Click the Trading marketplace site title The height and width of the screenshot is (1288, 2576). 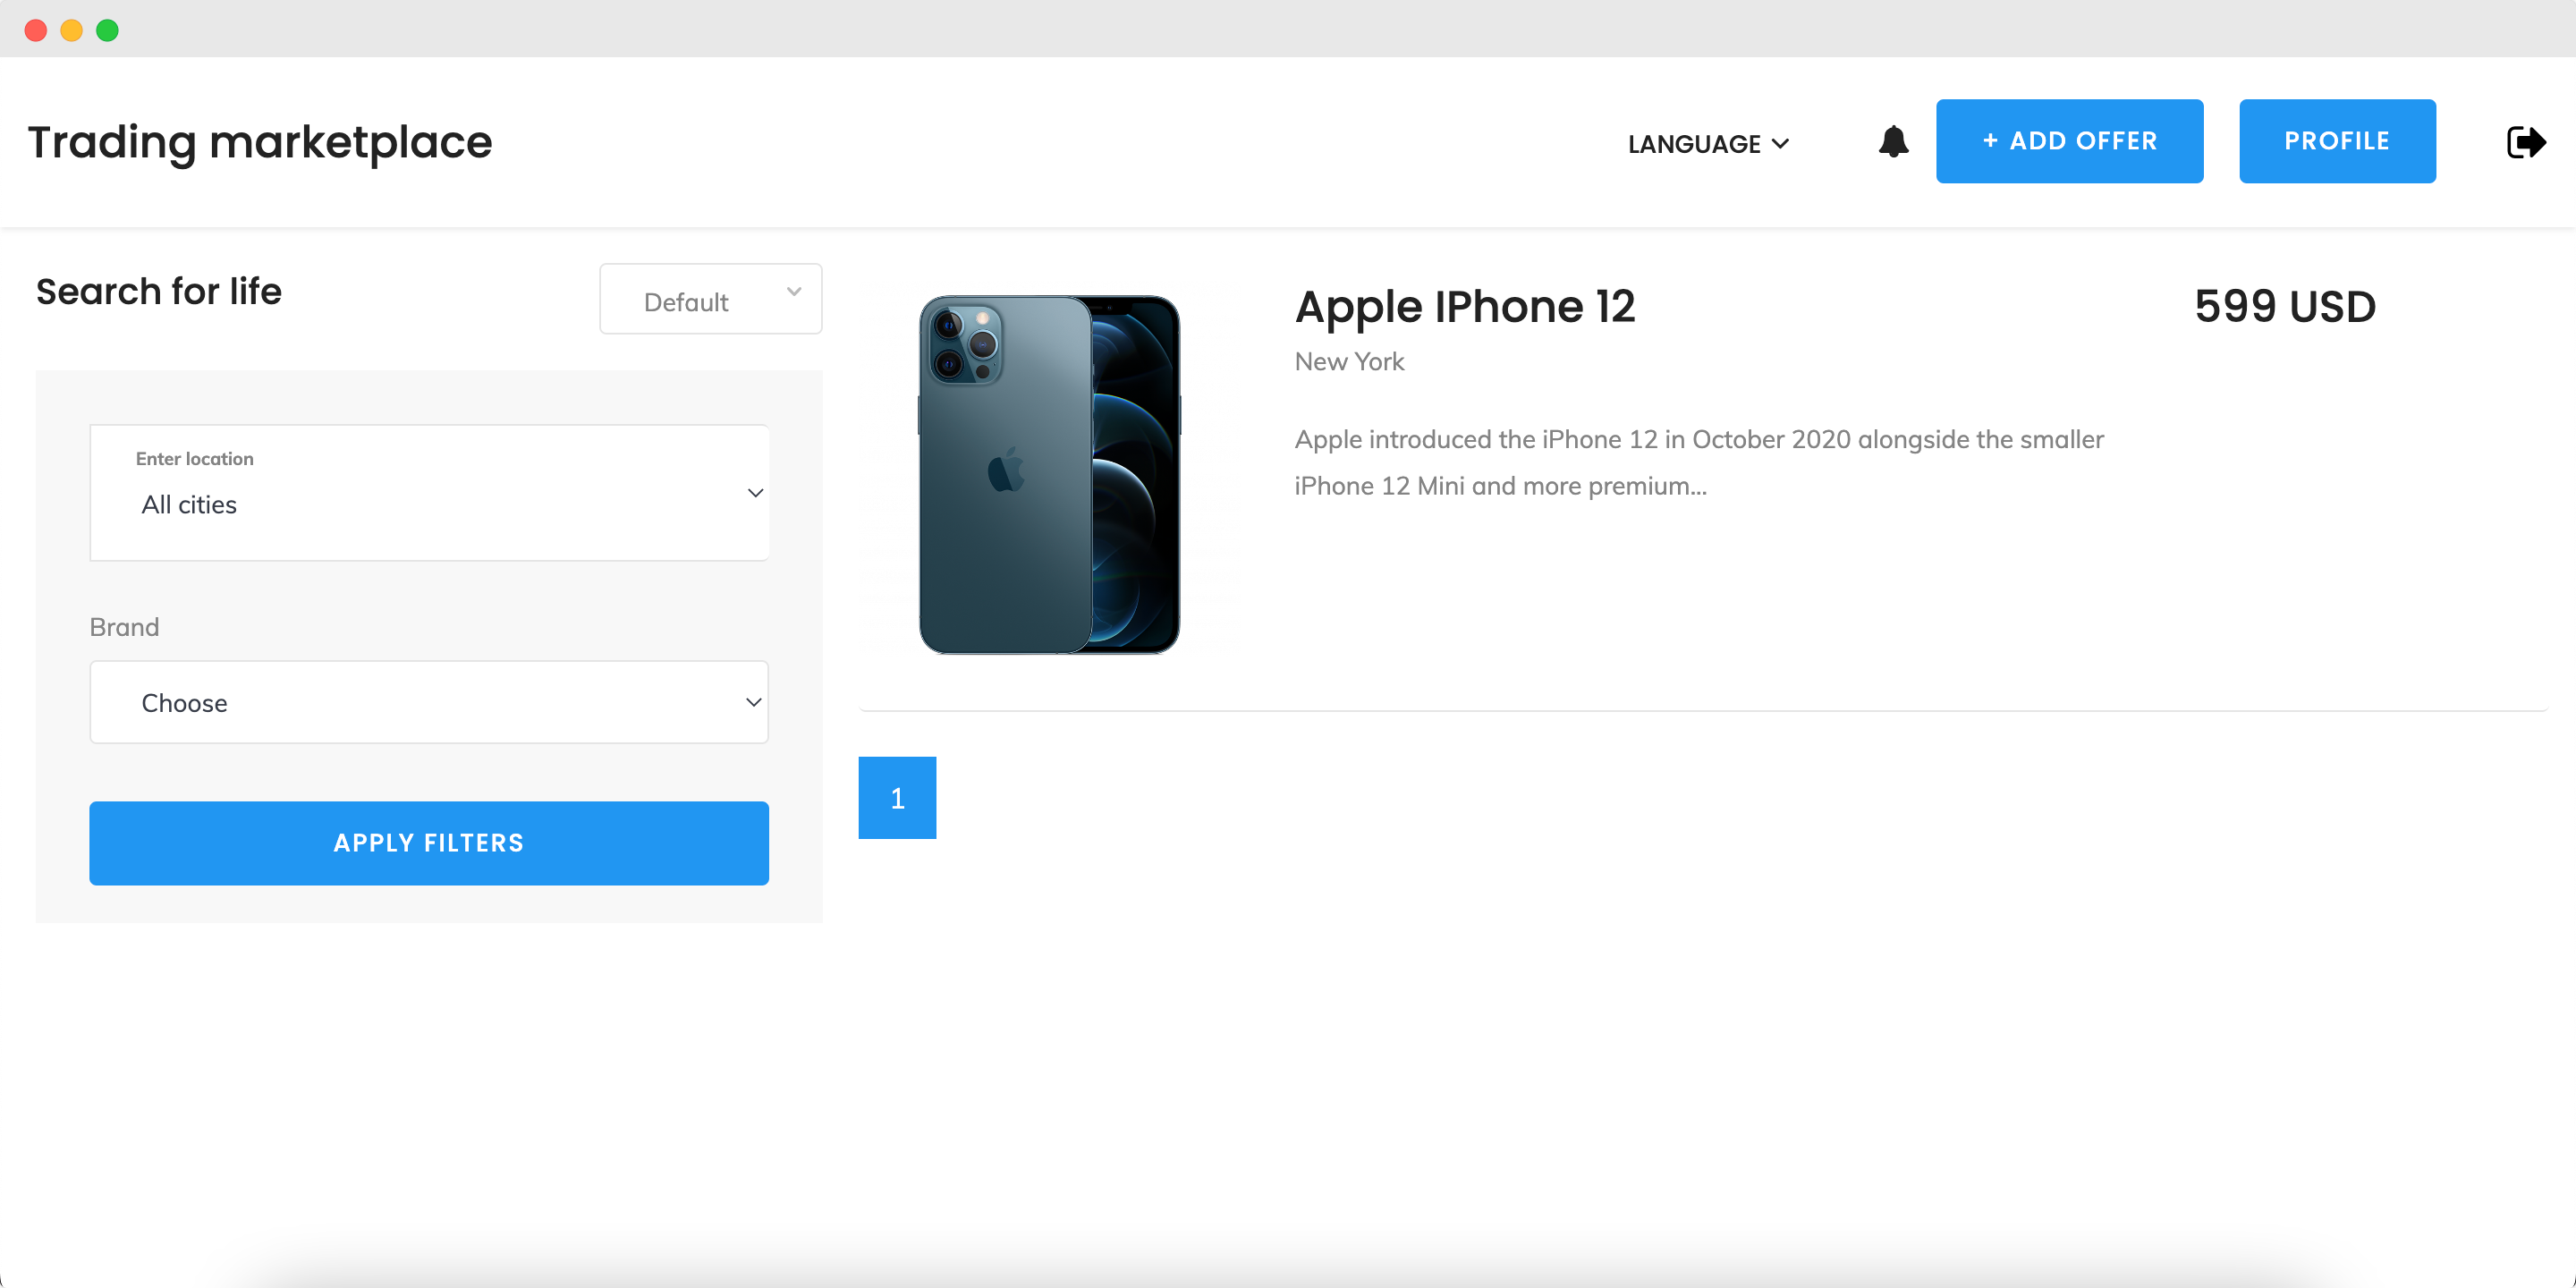click(x=260, y=143)
